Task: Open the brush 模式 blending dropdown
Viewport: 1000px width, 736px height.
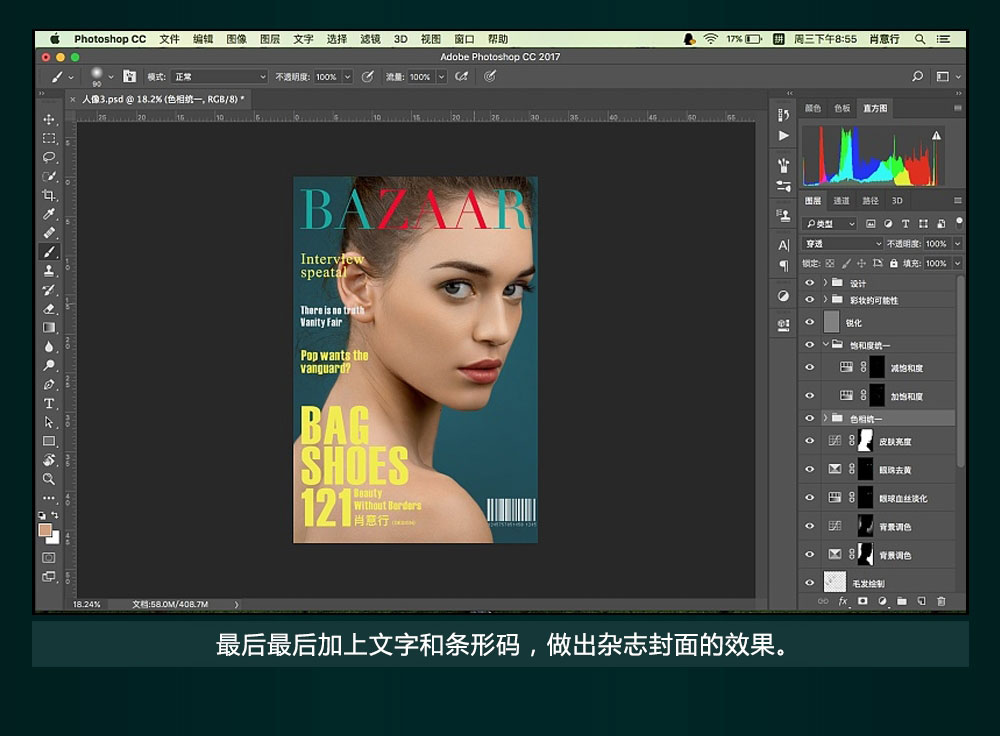Action: (219, 77)
